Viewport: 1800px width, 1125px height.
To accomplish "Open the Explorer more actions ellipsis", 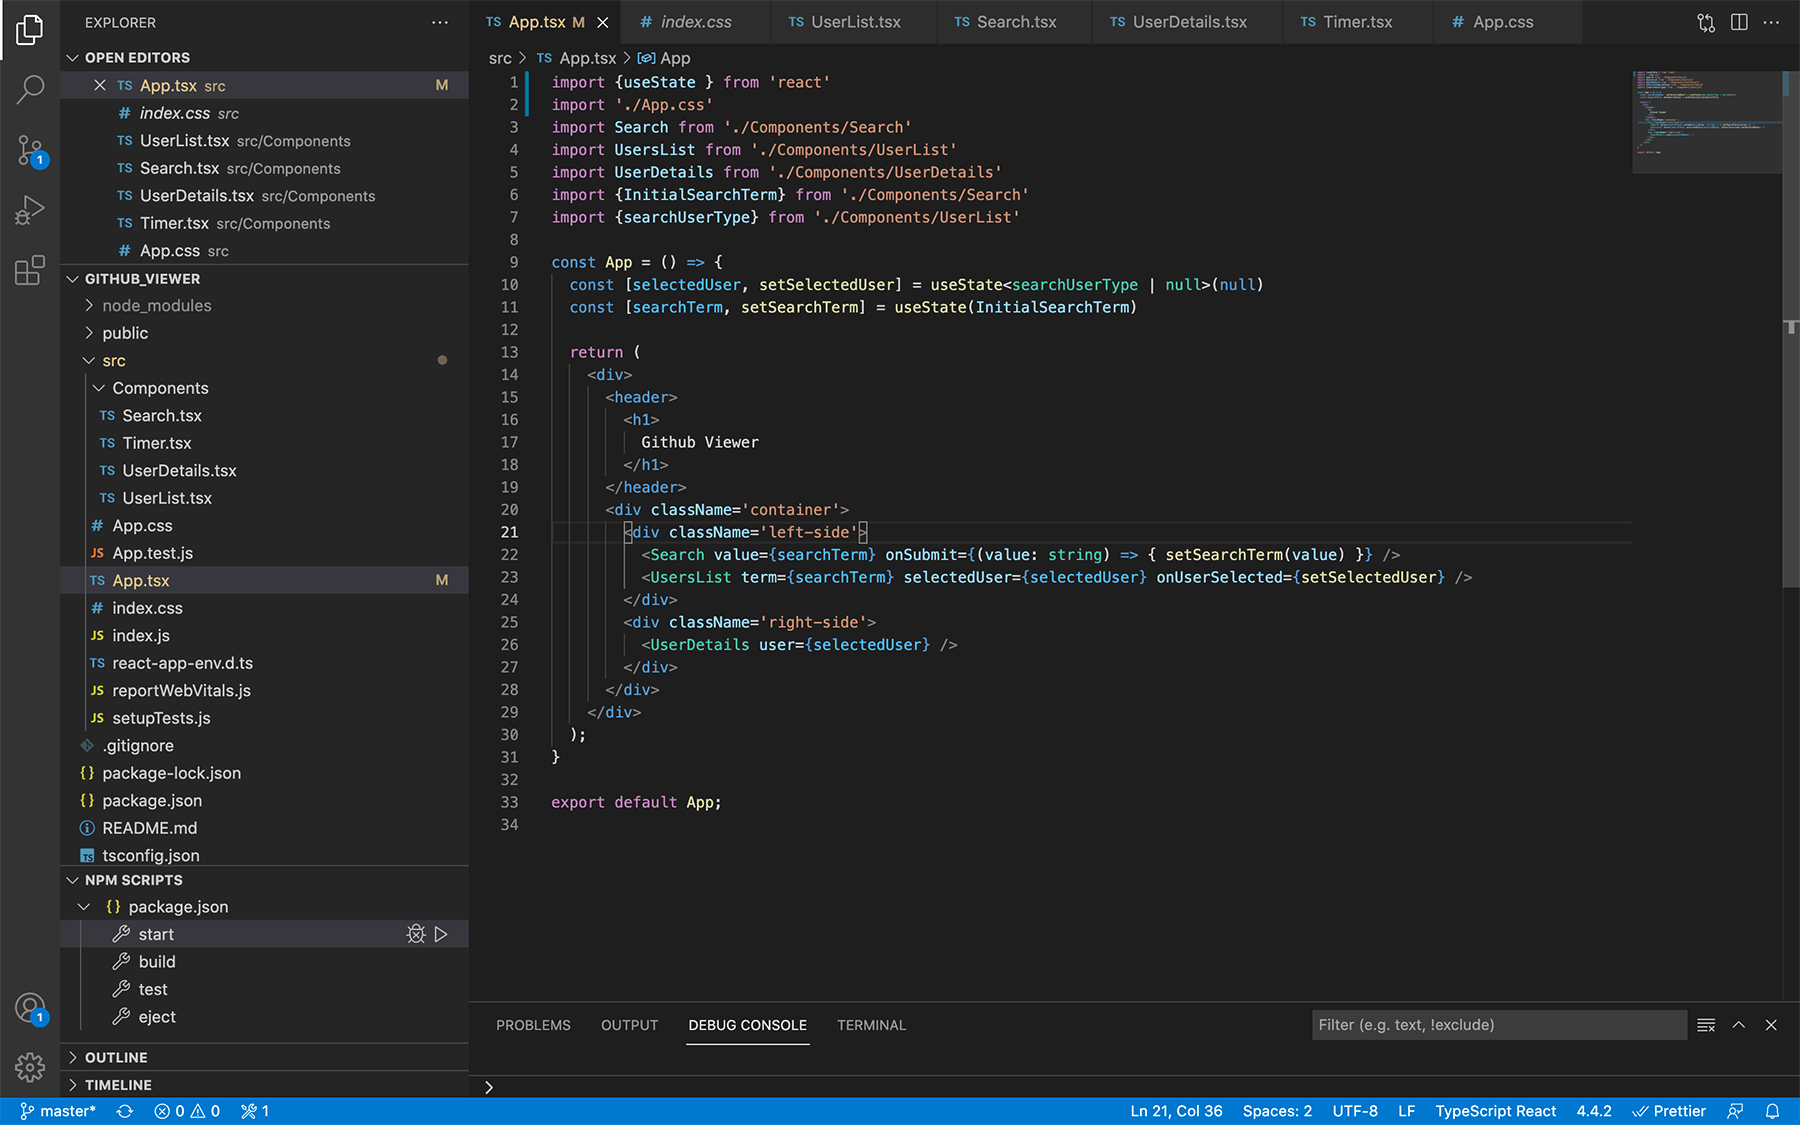I will click(x=440, y=22).
